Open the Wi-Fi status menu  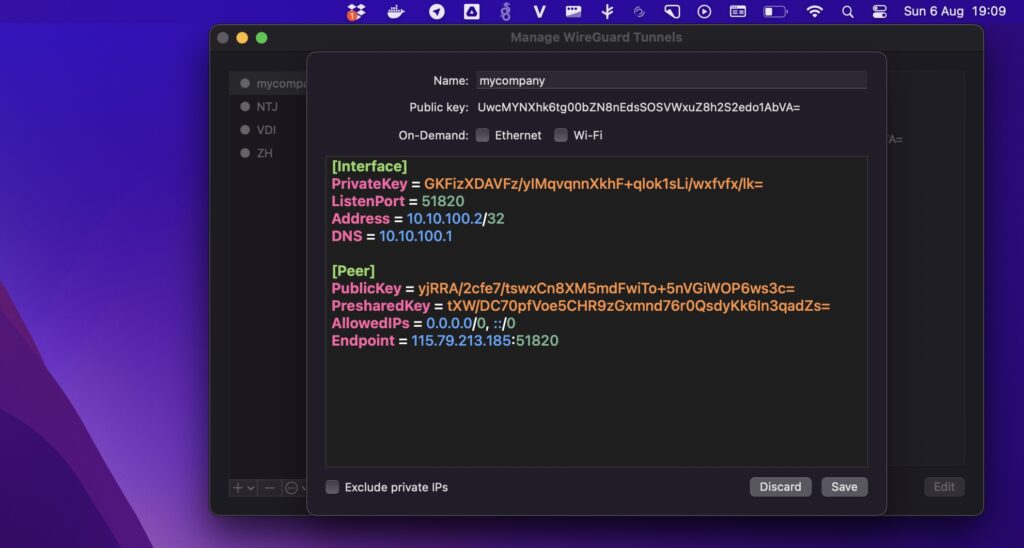click(814, 11)
